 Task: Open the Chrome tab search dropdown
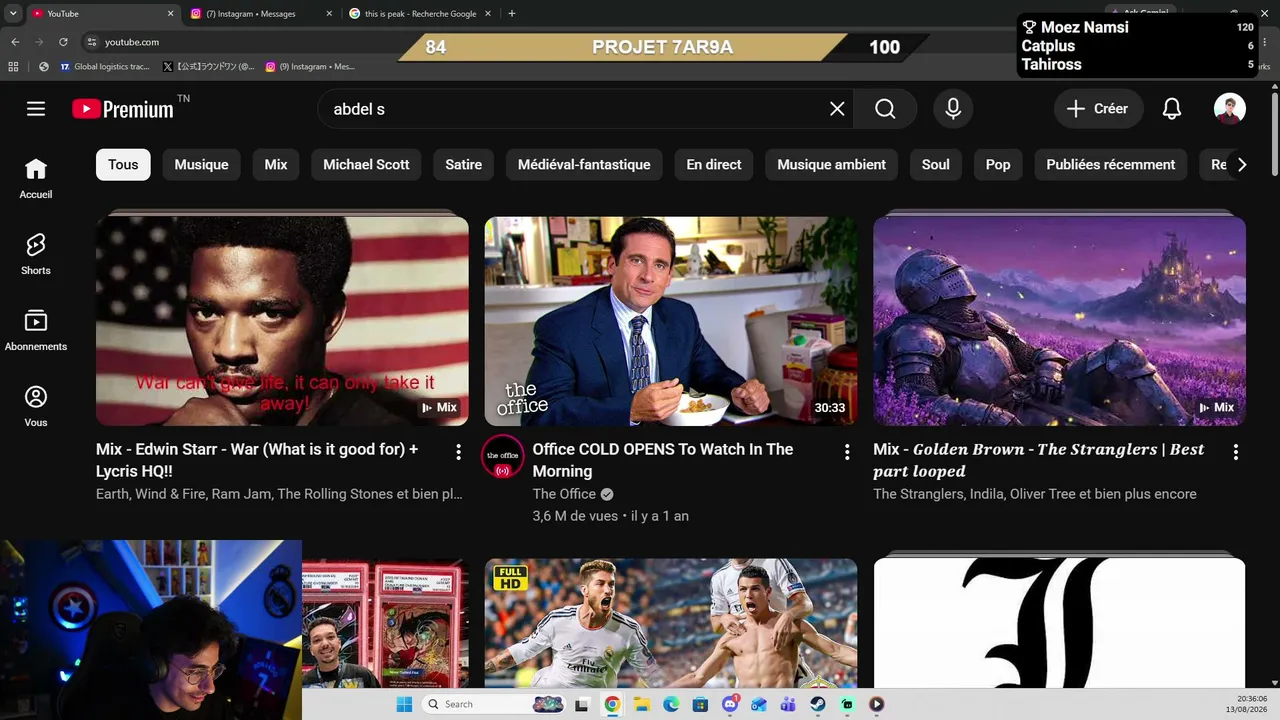(x=13, y=13)
